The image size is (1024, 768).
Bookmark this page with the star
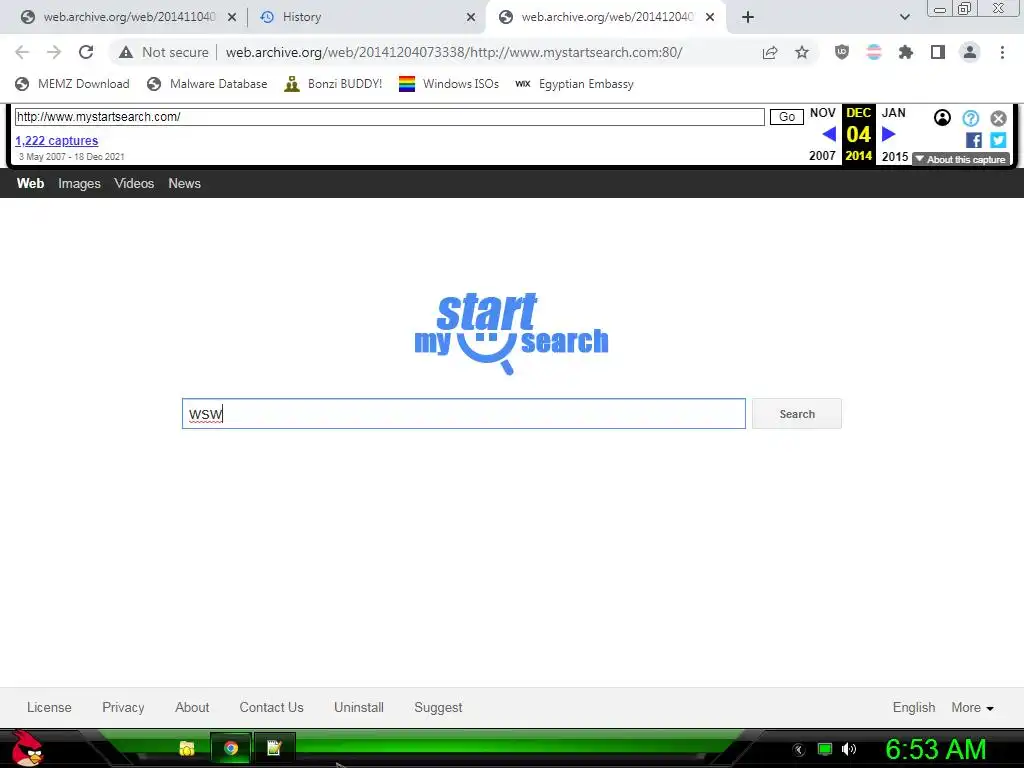(802, 52)
